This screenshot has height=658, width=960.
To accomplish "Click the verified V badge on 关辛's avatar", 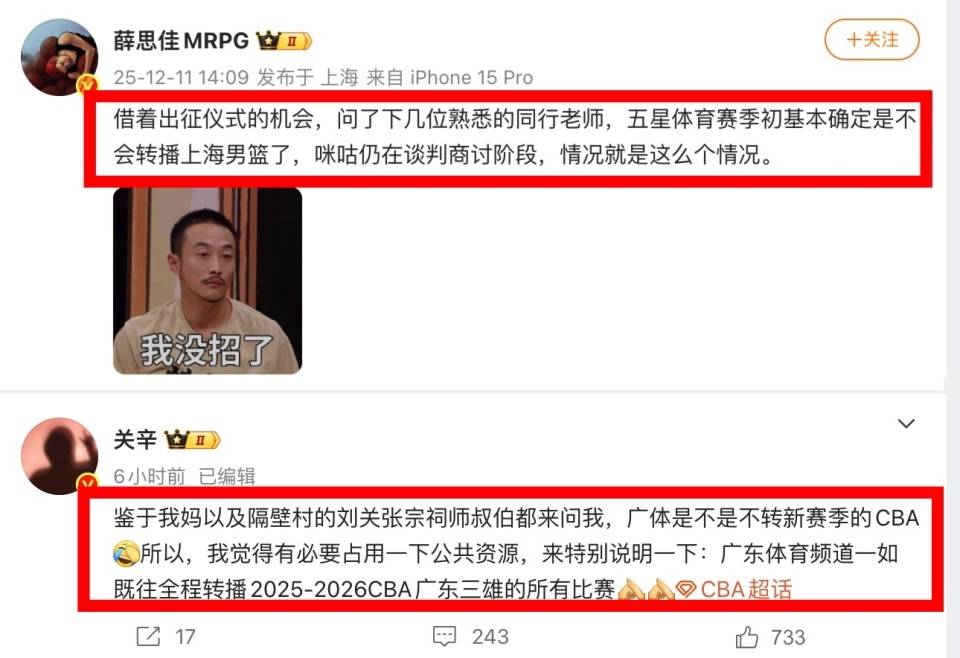I will 88,483.
